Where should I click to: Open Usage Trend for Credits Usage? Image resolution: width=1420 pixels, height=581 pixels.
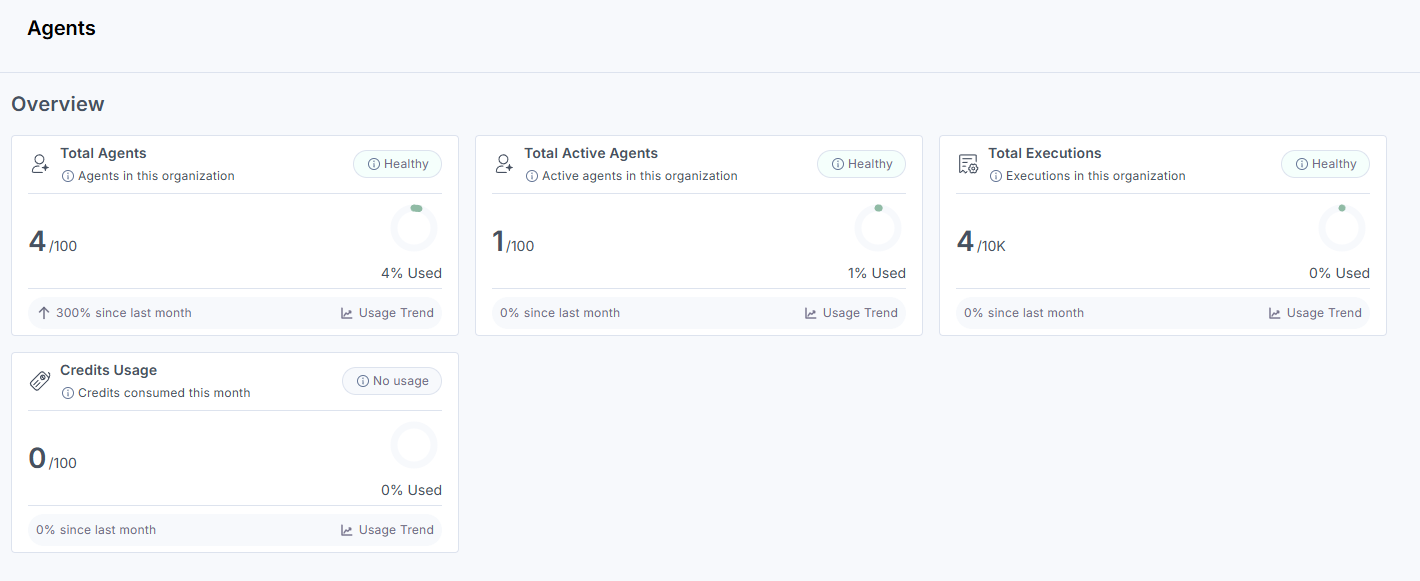pyautogui.click(x=387, y=530)
